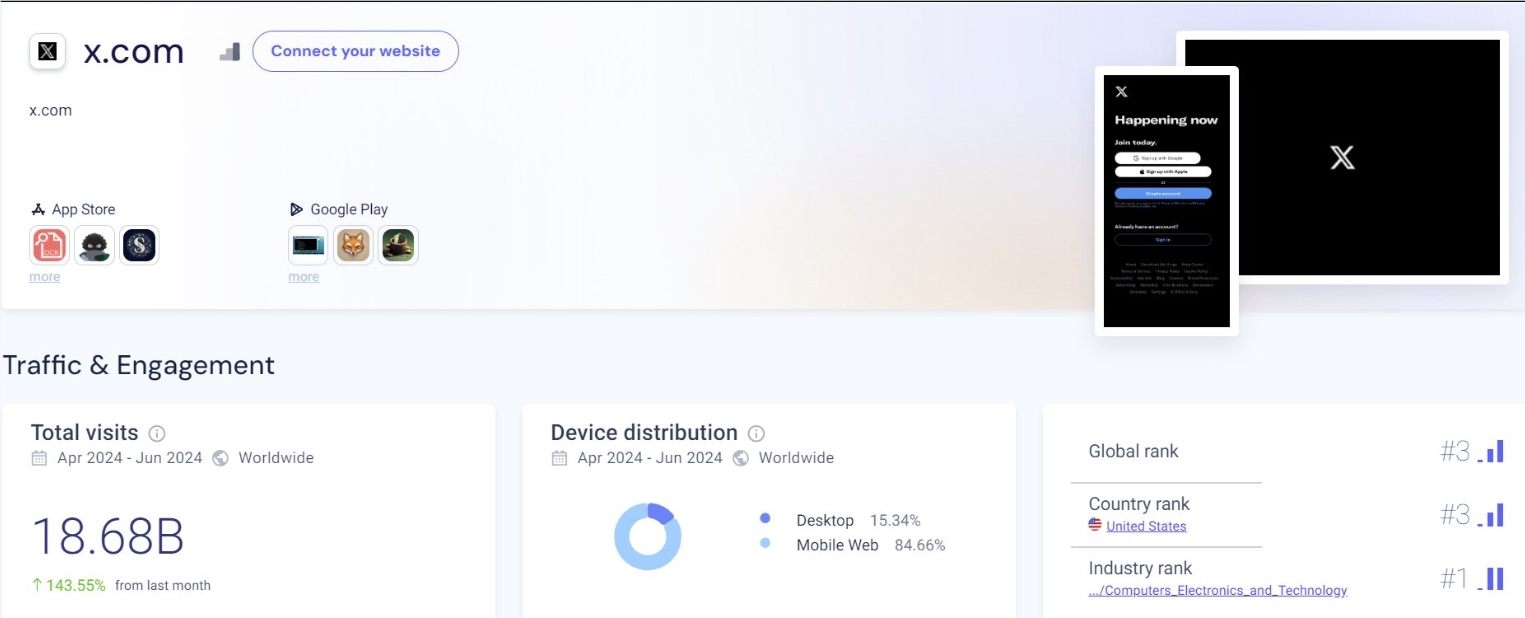Click the info icon beside Device distribution
The height and width of the screenshot is (618, 1525).
coord(757,433)
